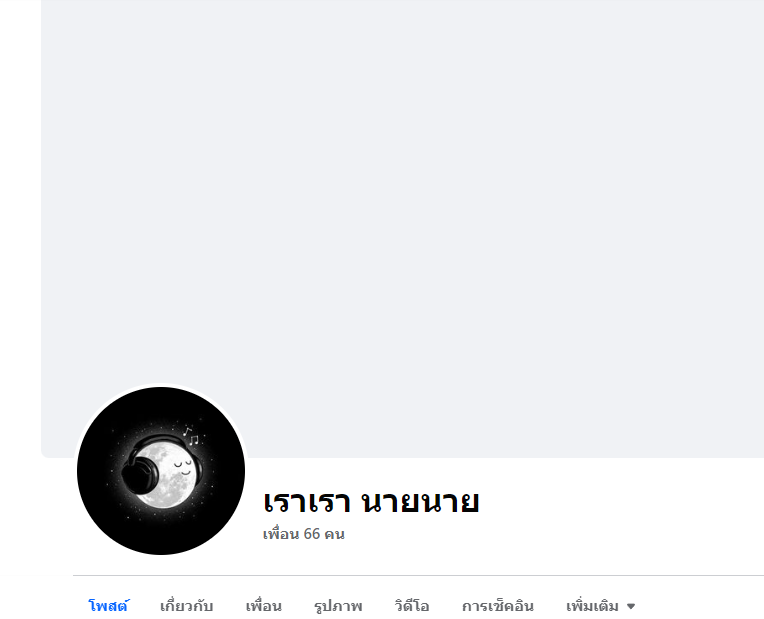Click the moon's smiling face in avatar
Image resolution: width=764 pixels, height=619 pixels.
182,467
